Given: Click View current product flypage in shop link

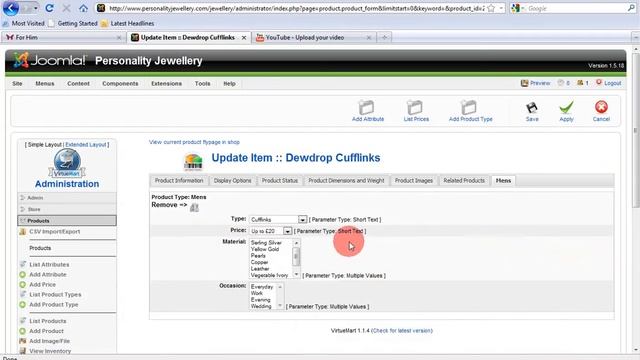Looking at the screenshot, I should (x=194, y=142).
